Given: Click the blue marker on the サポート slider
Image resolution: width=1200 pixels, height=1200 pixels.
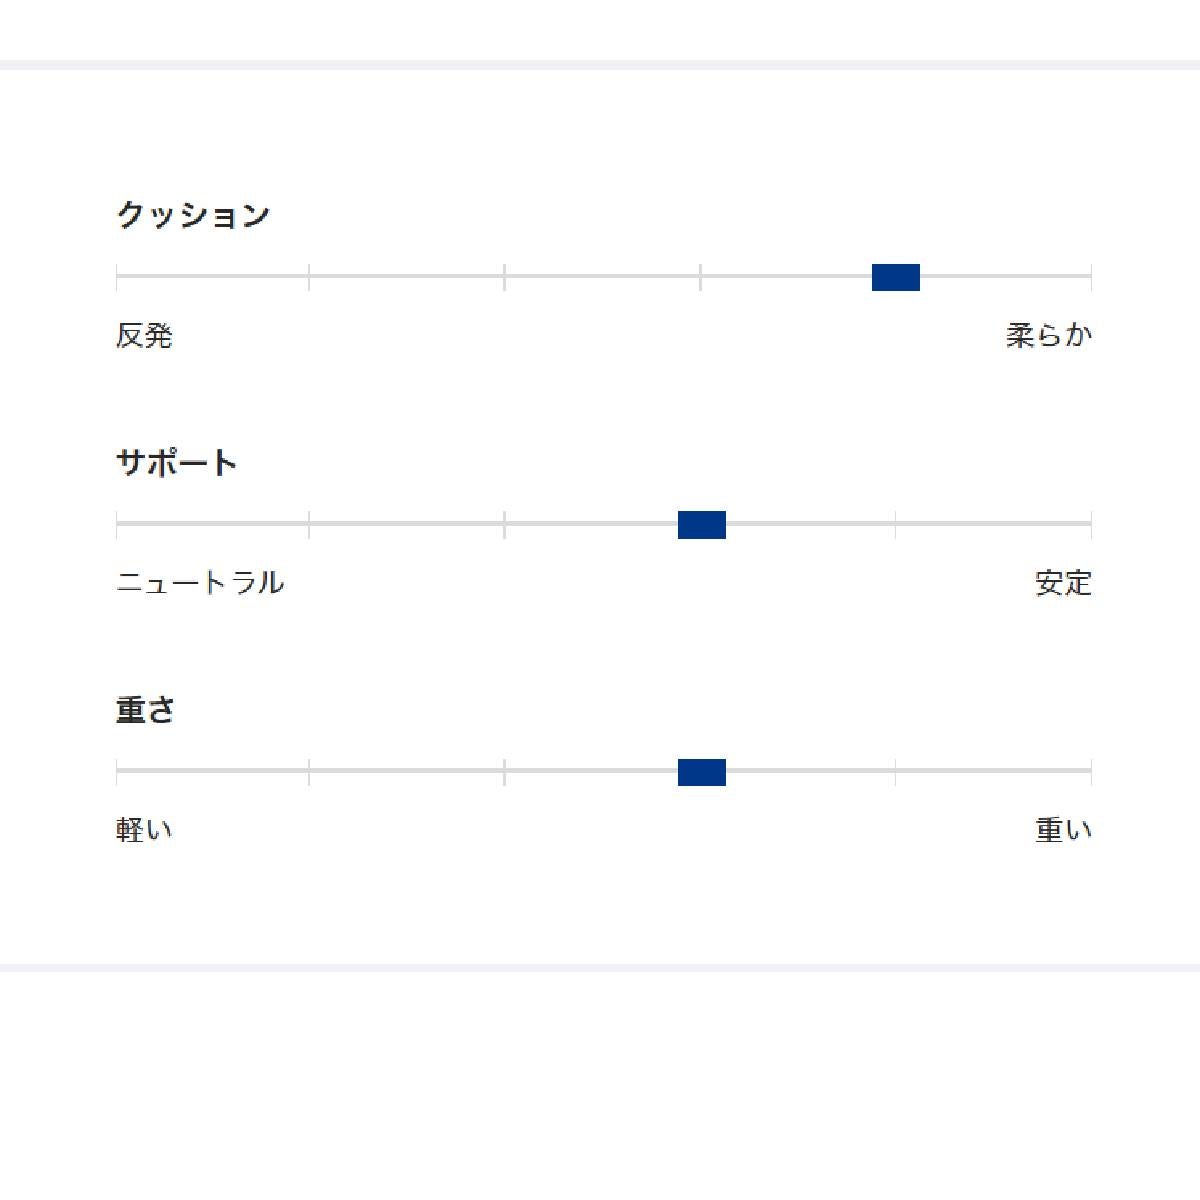Looking at the screenshot, I should click(x=701, y=524).
